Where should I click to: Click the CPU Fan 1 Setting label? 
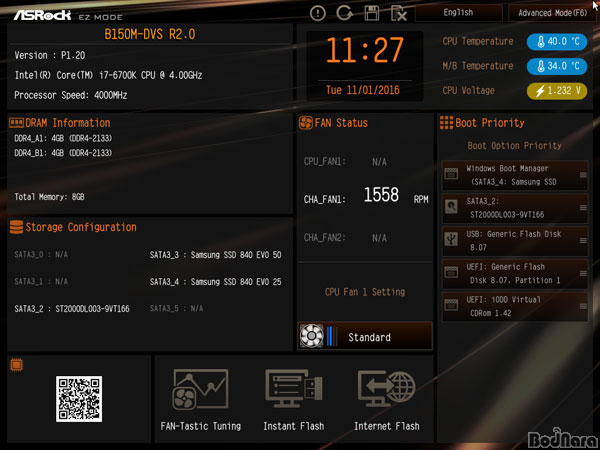click(365, 292)
